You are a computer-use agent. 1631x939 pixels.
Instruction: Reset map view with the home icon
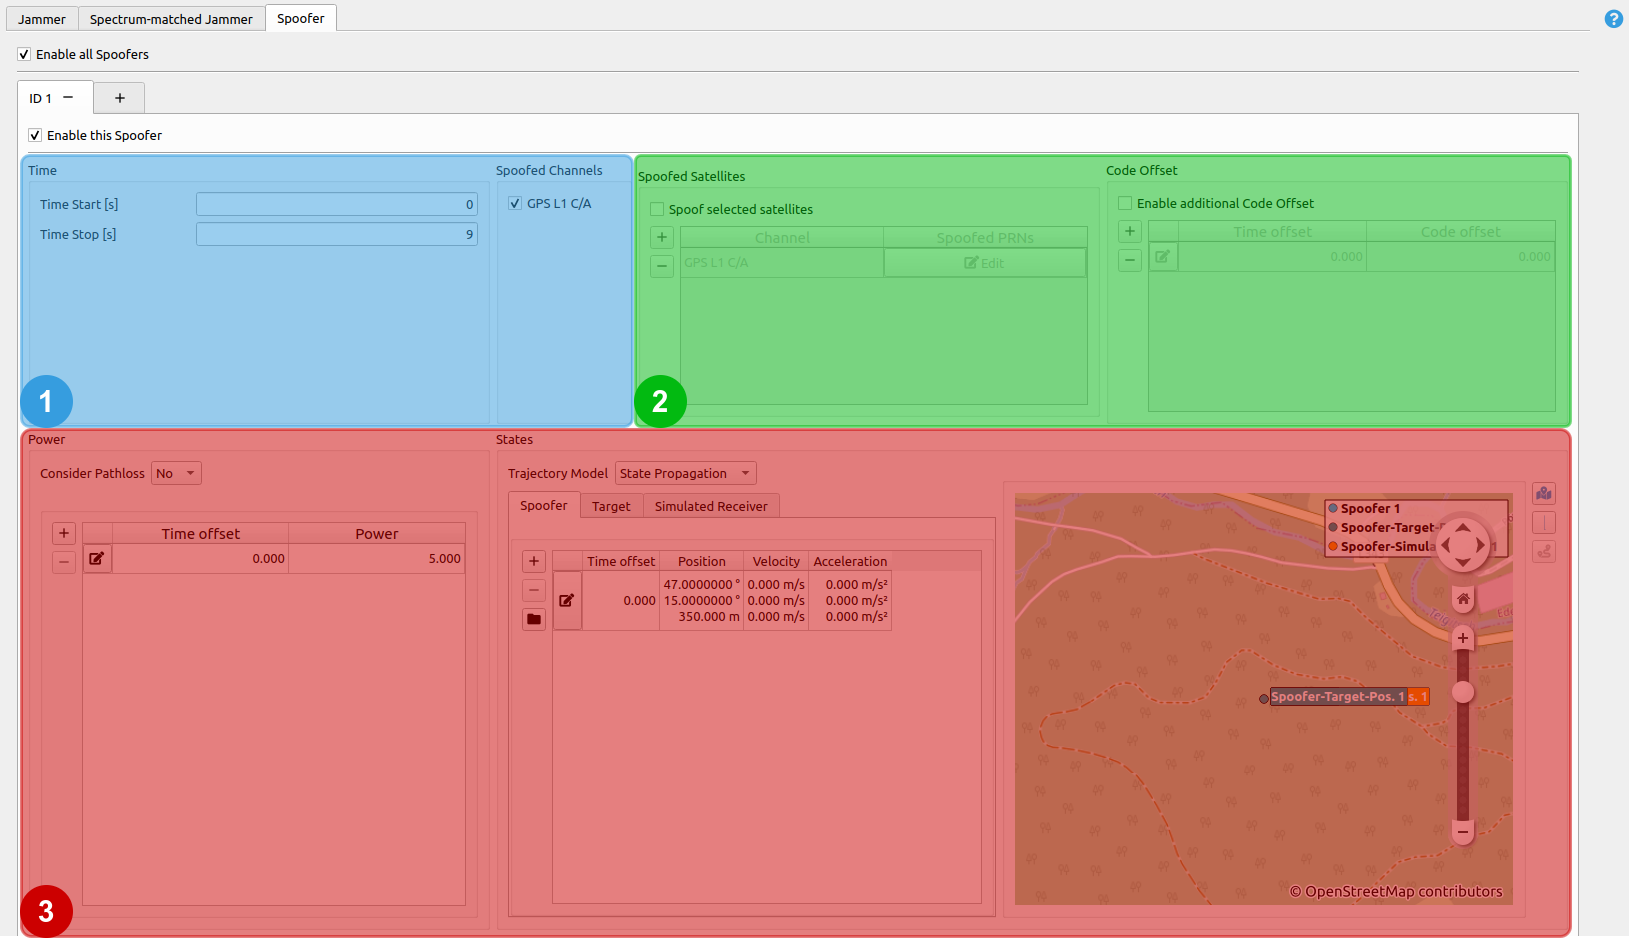pyautogui.click(x=1463, y=599)
